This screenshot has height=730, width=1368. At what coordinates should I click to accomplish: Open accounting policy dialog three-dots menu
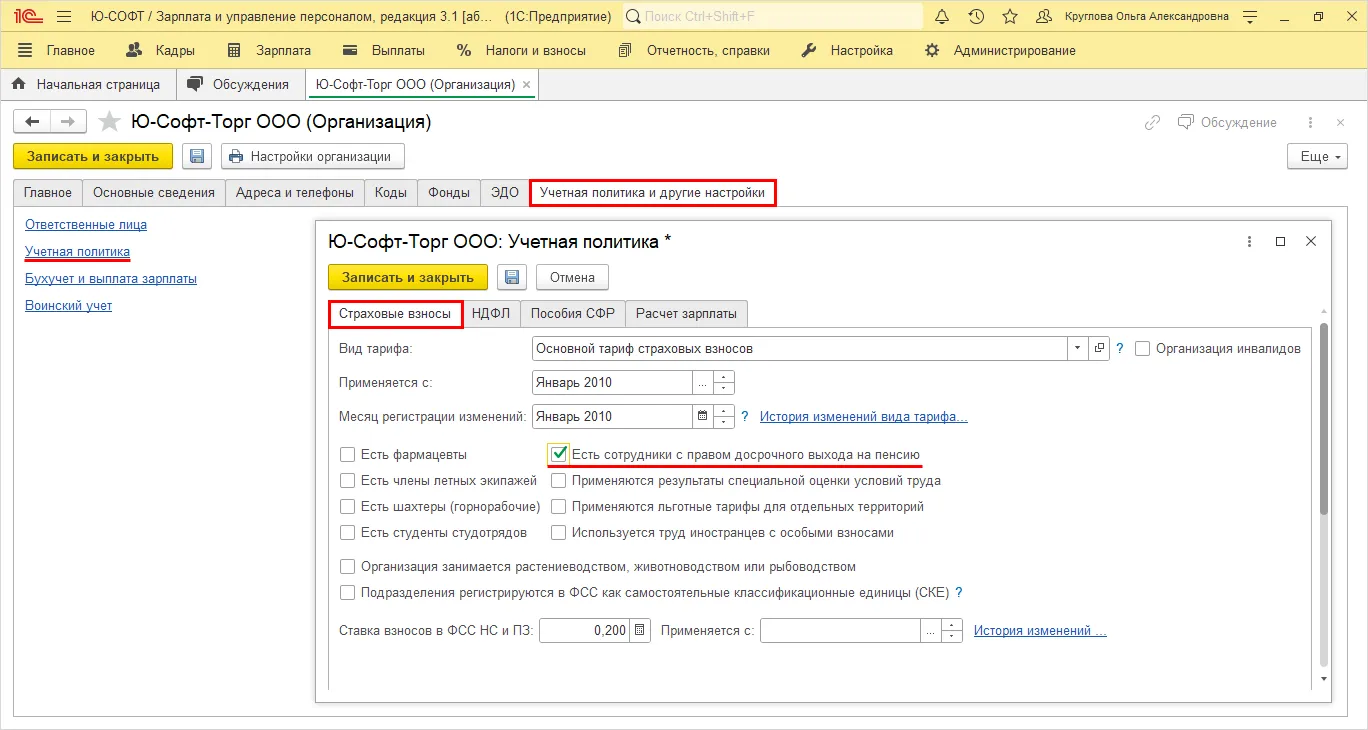coord(1249,242)
